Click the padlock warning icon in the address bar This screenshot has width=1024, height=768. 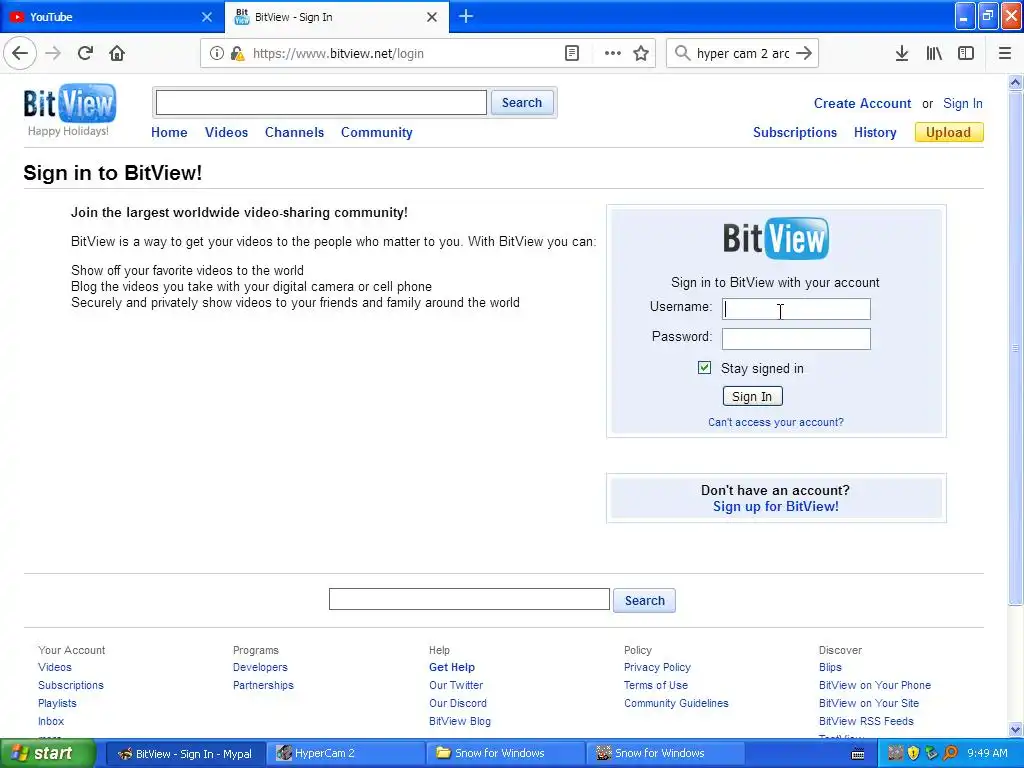[x=237, y=54]
